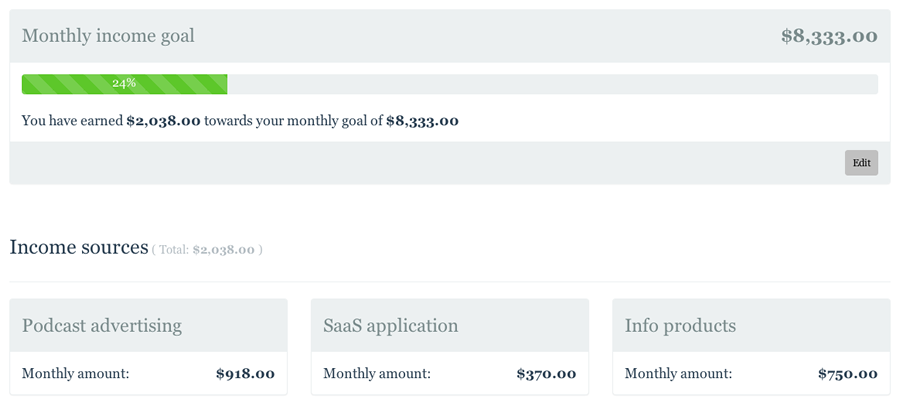Screen dimensions: 900x406
Task: Click the $8,333.00 amount in the goal header
Action: coord(829,36)
